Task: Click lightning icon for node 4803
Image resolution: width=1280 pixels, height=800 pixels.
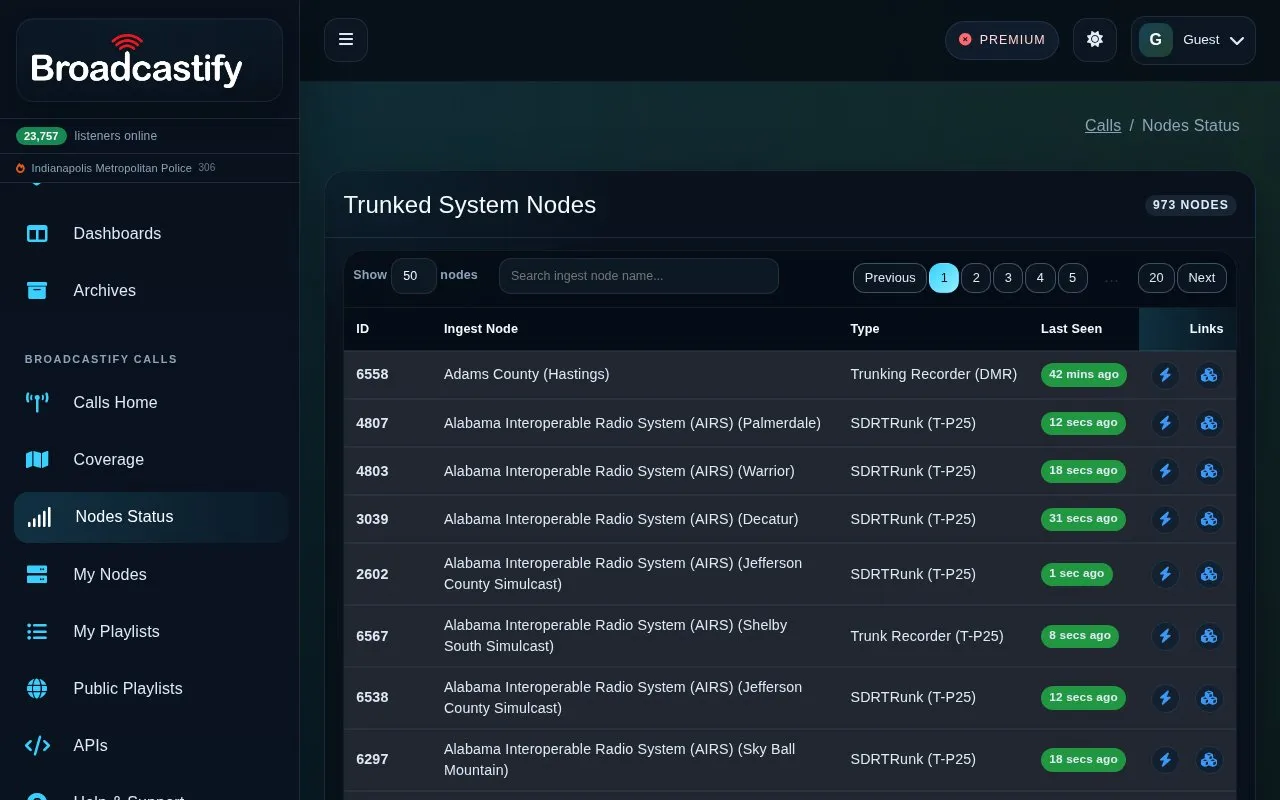Action: click(1165, 471)
